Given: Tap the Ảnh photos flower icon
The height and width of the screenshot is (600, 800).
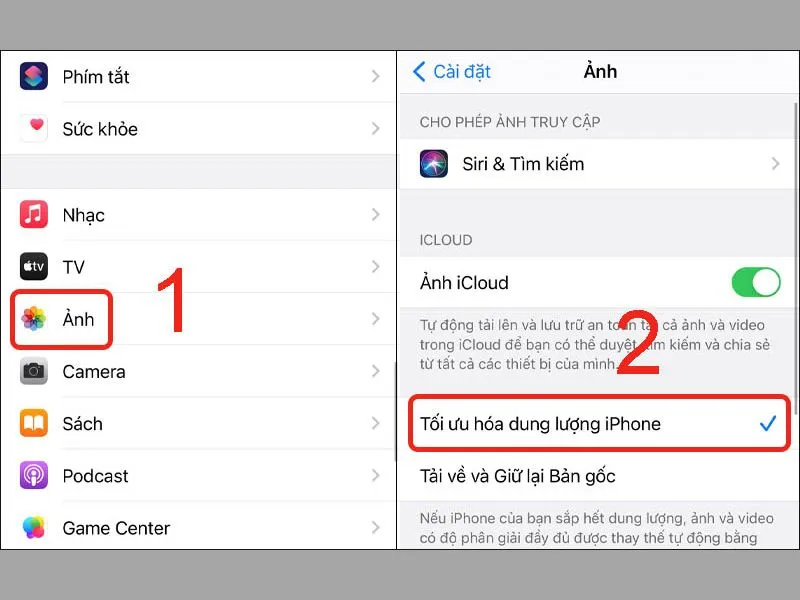Looking at the screenshot, I should pos(34,319).
